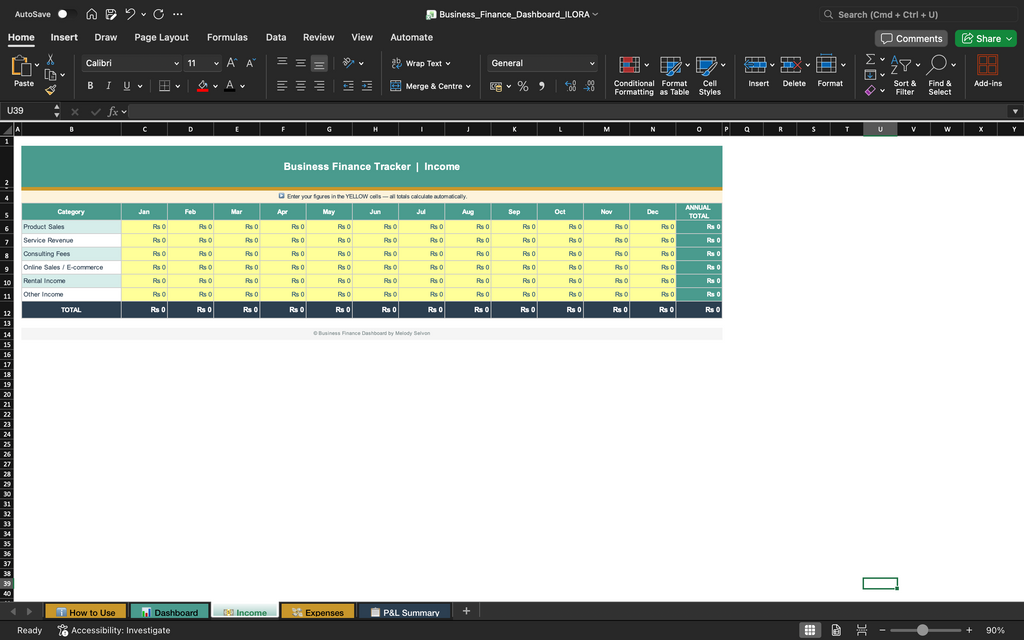Screen dimensions: 1024x640
Task: Apply Comma Style format
Action: pyautogui.click(x=541, y=86)
